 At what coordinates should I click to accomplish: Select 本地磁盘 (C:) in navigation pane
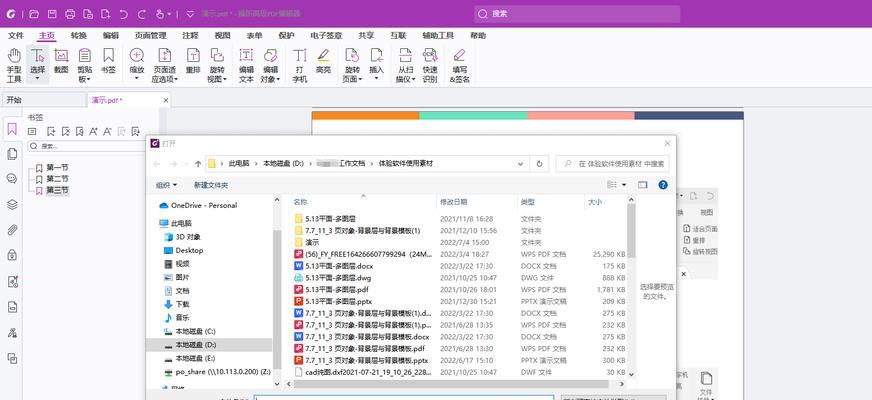pos(195,332)
